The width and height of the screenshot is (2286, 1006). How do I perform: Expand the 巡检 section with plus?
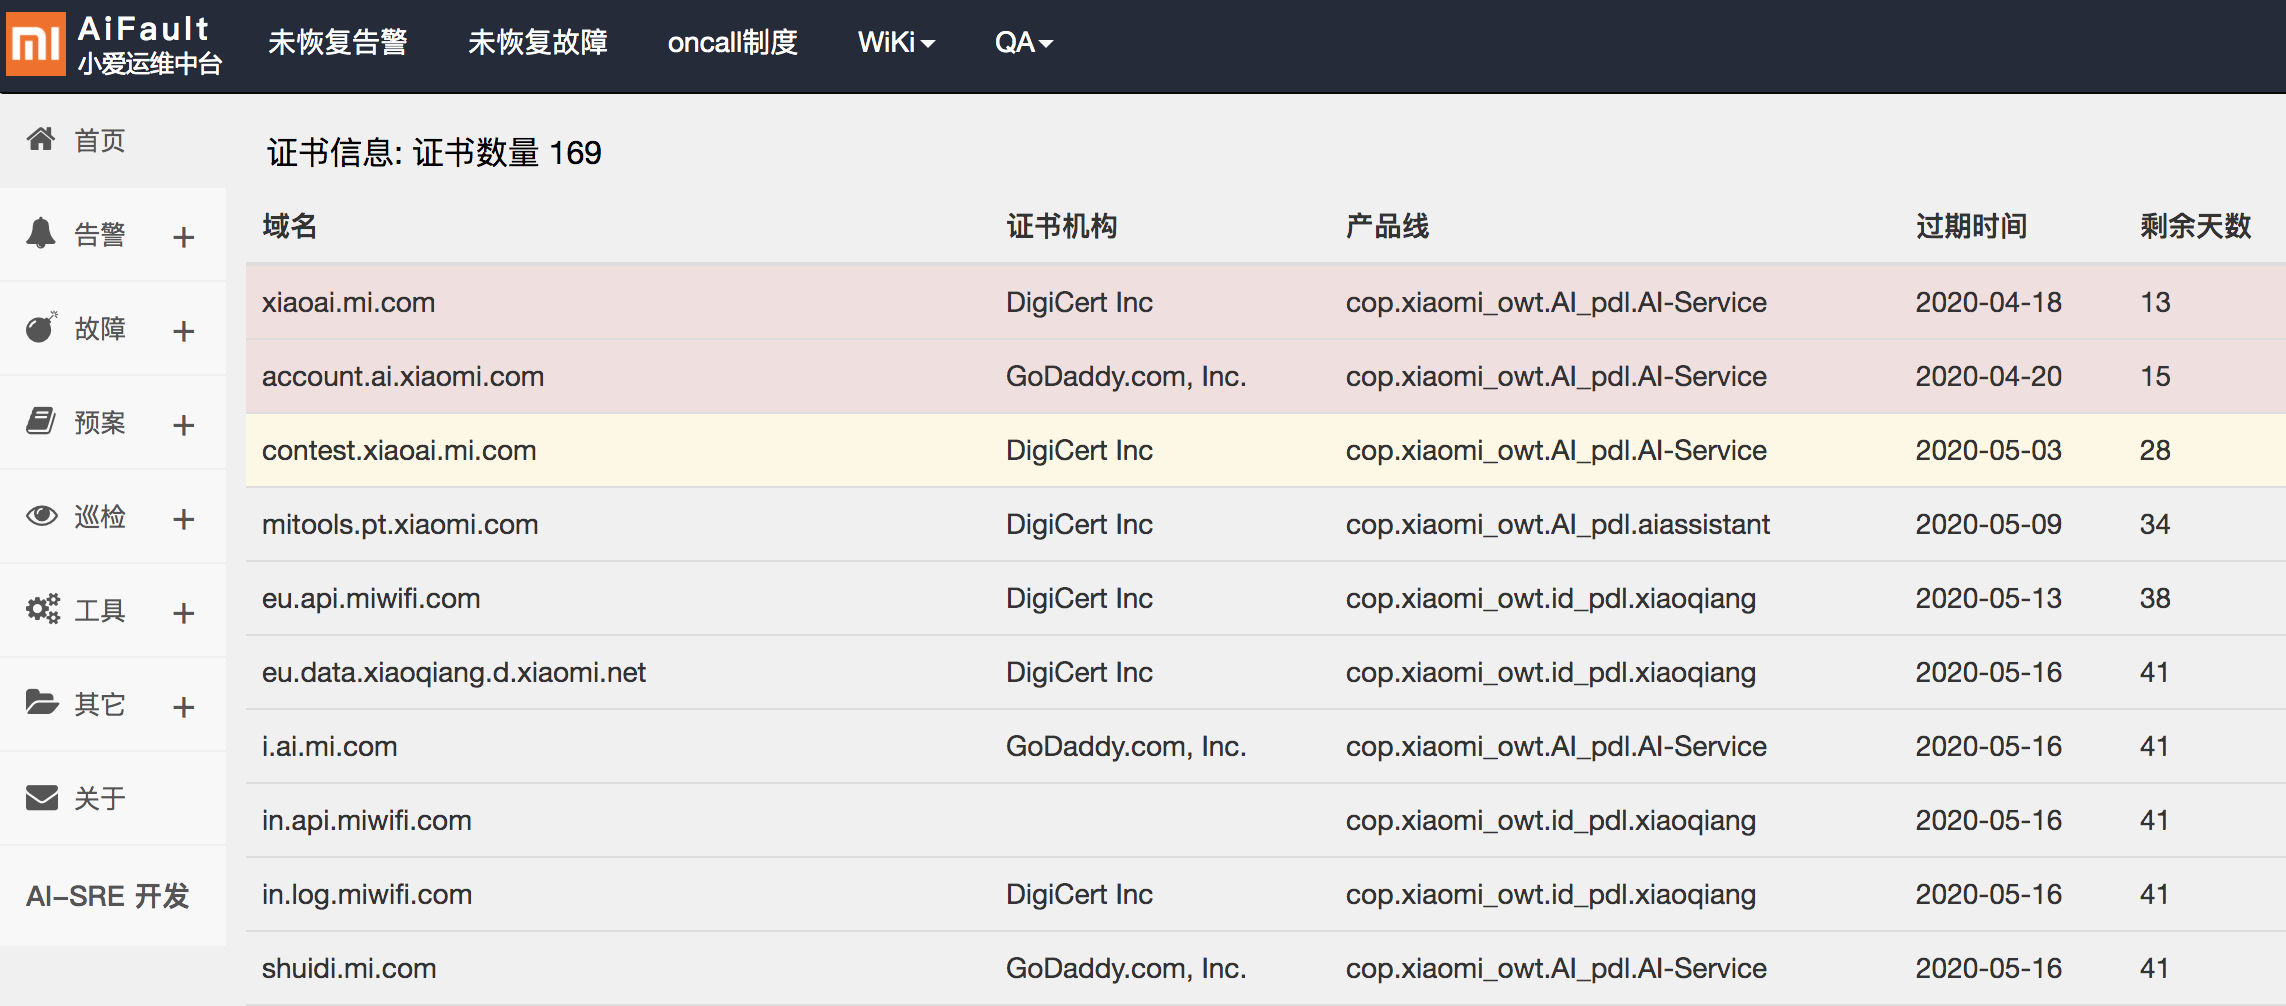183,519
